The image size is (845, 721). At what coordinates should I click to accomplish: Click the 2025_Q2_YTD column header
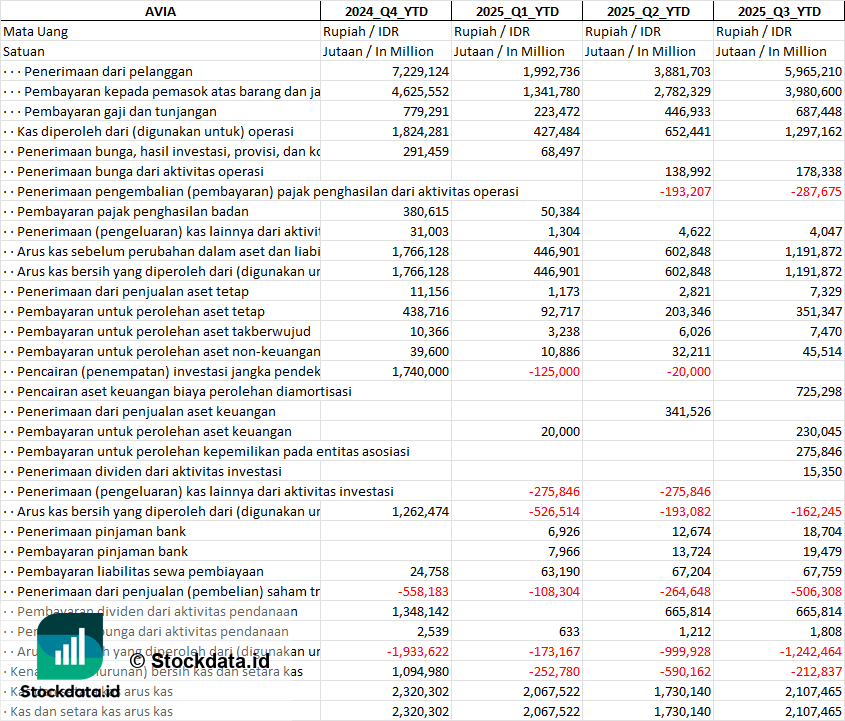648,11
